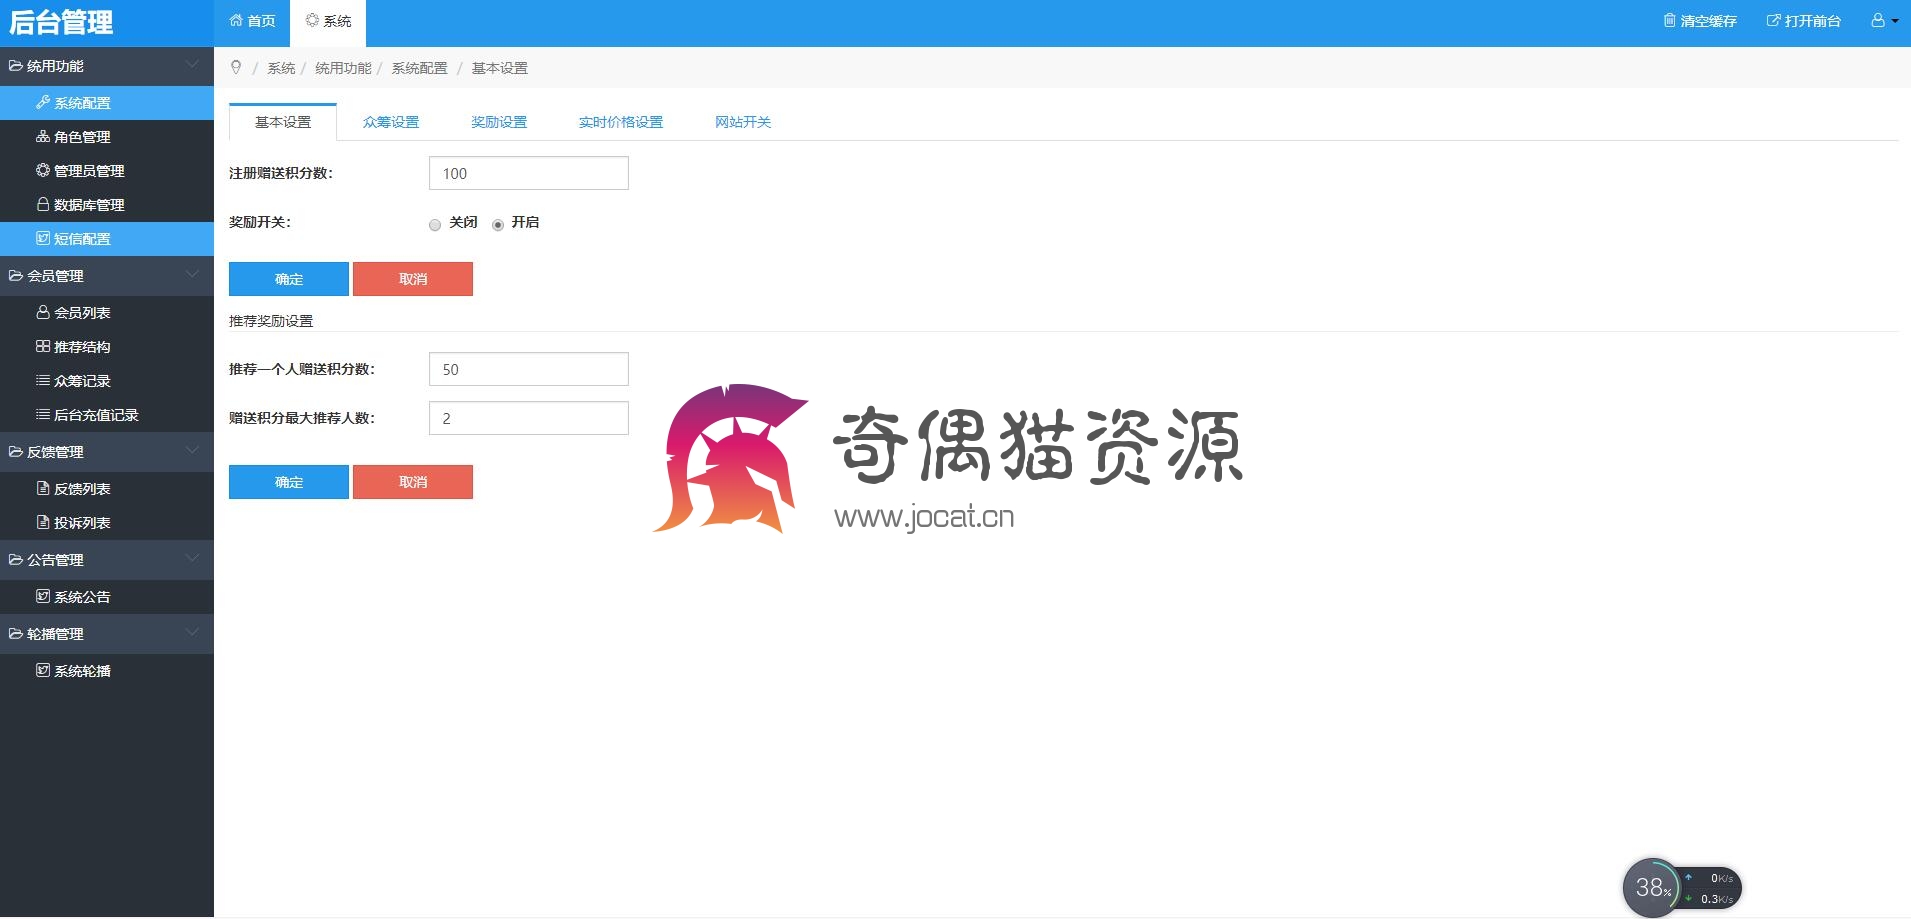Collapse the 公告管理 section chevron

[x=192, y=559]
